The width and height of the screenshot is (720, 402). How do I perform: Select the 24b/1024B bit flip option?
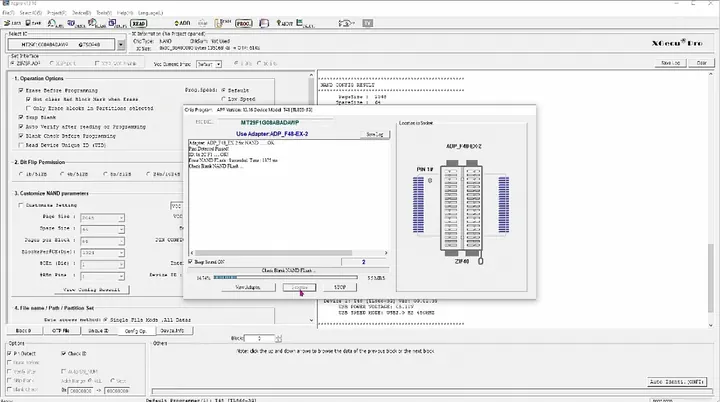148,175
